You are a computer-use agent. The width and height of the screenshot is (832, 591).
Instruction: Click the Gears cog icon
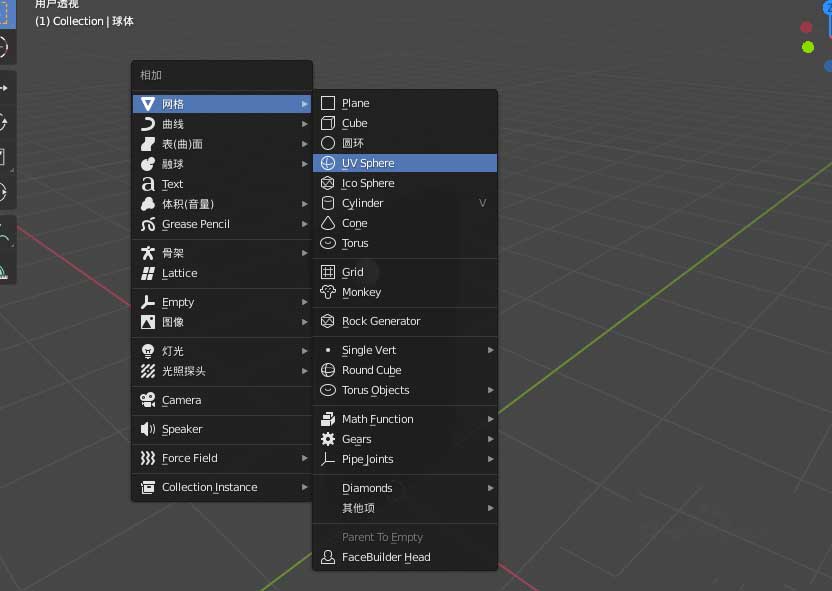pos(328,439)
